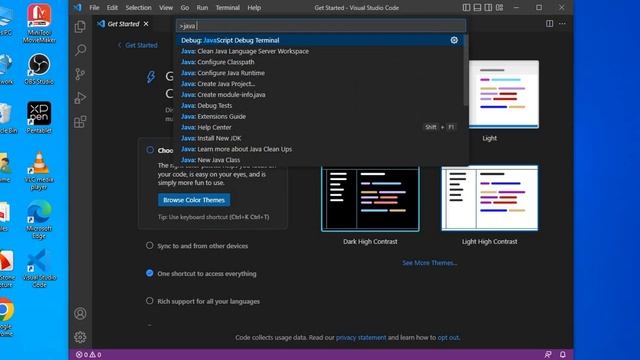Click the command palette input field
This screenshot has height=360, width=640.
pos(321,26)
